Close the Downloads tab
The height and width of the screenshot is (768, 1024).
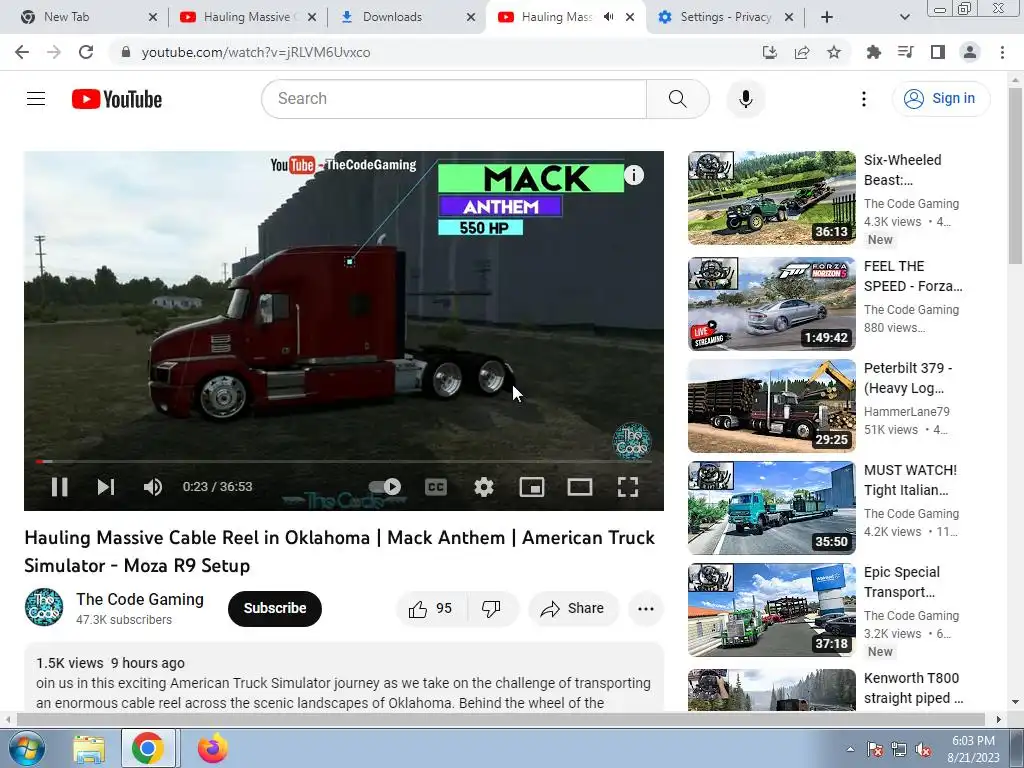pos(471,17)
